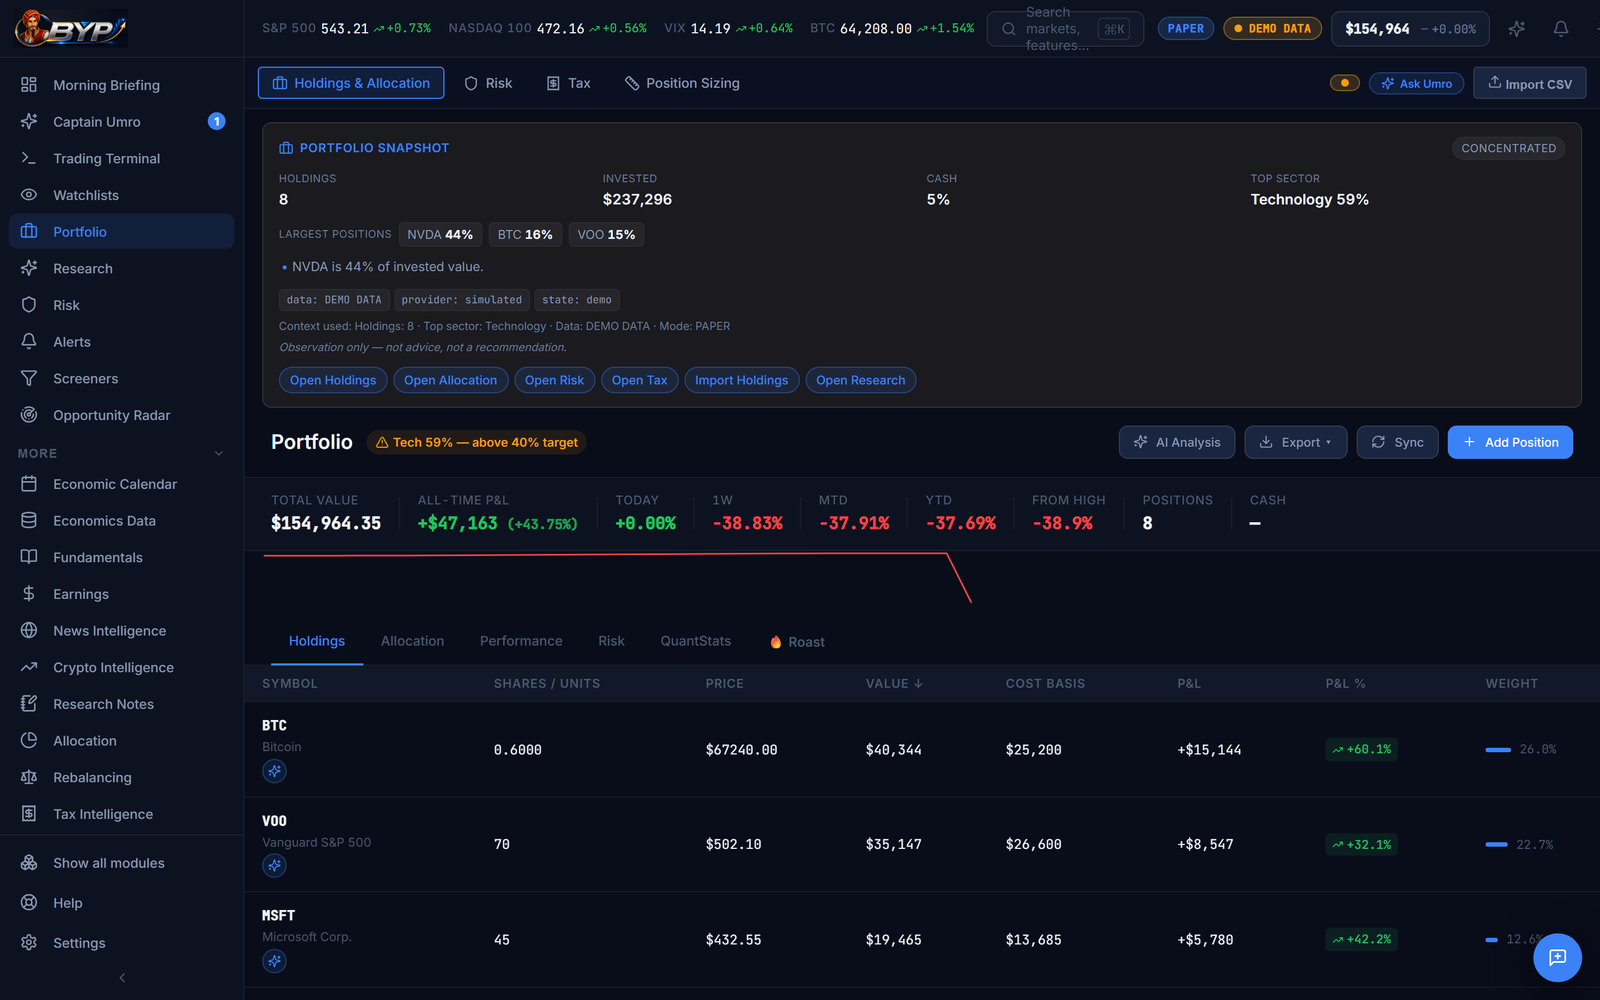Viewport: 1600px width, 1000px height.
Task: Click Add Position button
Action: tap(1510, 442)
